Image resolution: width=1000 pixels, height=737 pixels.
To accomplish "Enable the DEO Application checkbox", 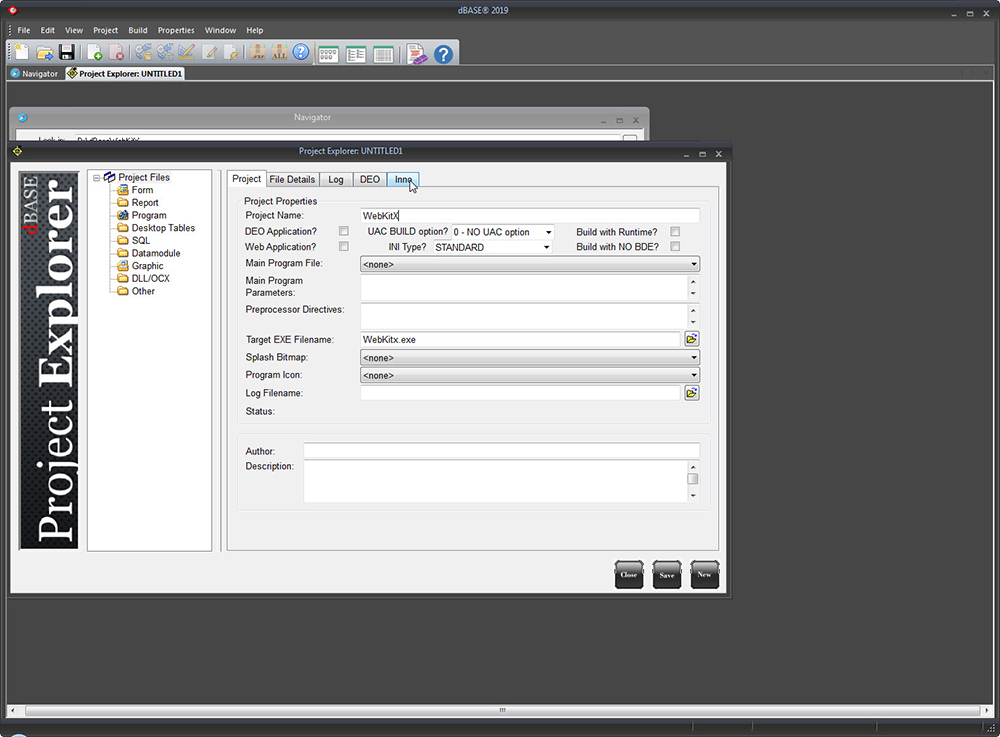I will pyautogui.click(x=344, y=231).
